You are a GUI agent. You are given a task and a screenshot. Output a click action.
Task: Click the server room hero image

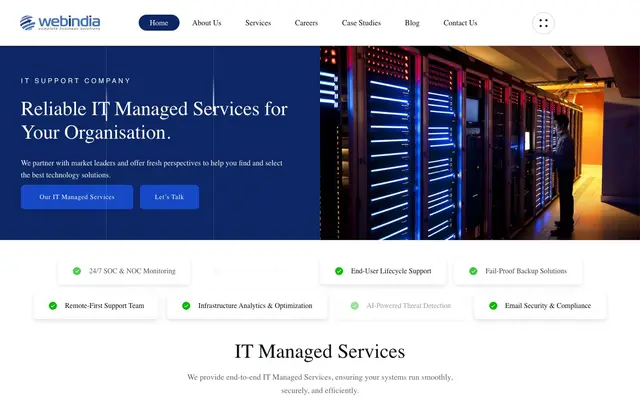480,143
